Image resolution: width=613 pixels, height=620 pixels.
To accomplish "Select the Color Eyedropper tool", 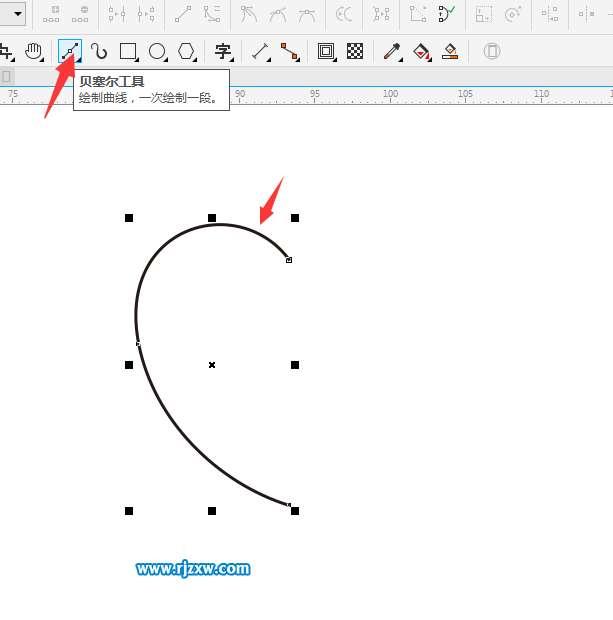I will pyautogui.click(x=392, y=51).
